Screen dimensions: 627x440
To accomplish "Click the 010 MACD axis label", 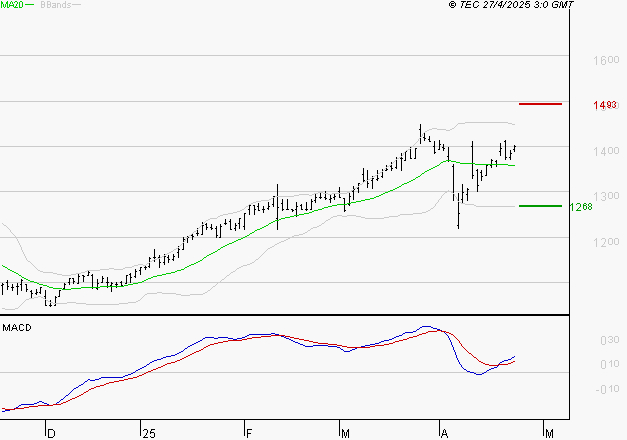I will point(609,364).
